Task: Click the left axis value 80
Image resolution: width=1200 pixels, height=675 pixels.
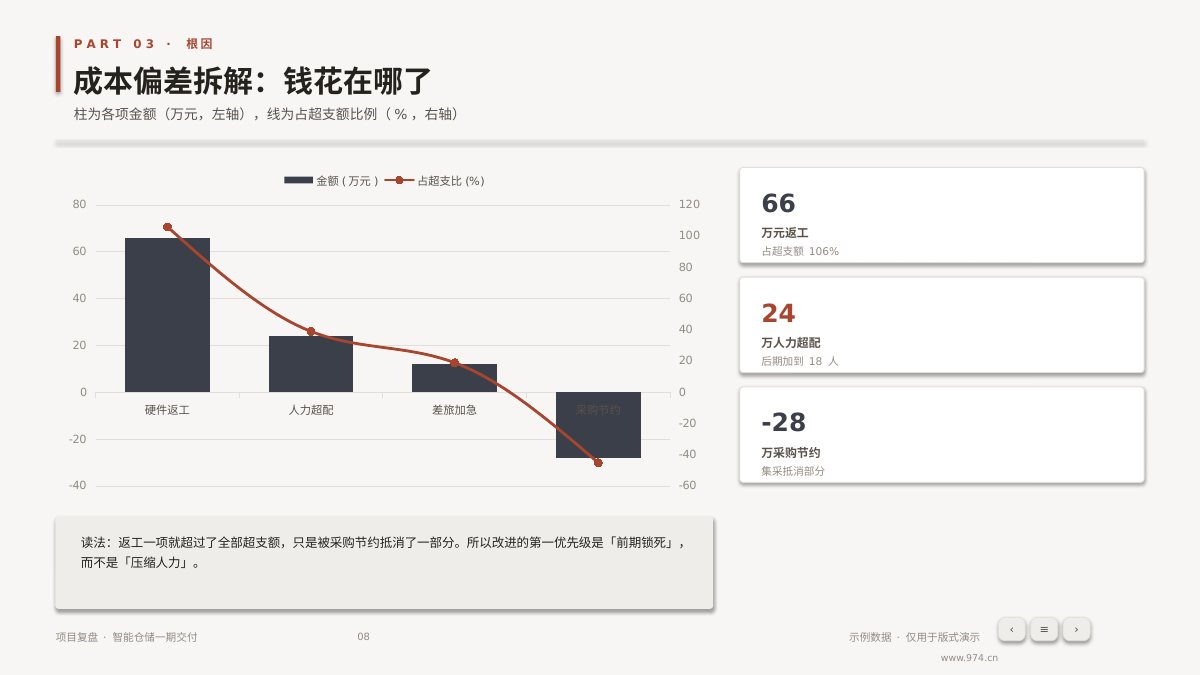Action: (x=79, y=204)
